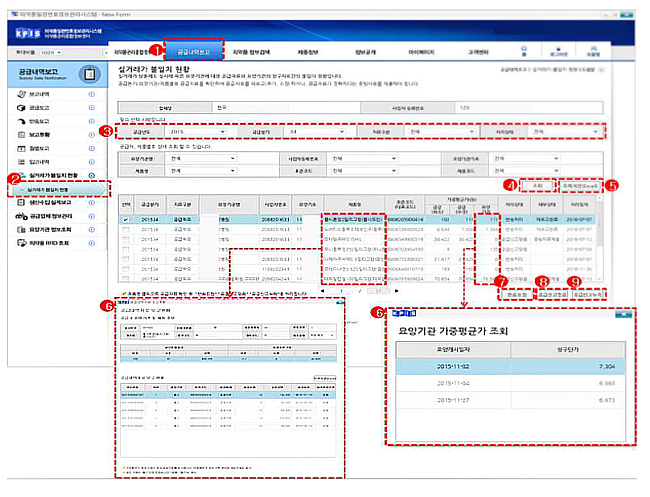Click the Excel download button

[x=580, y=186]
